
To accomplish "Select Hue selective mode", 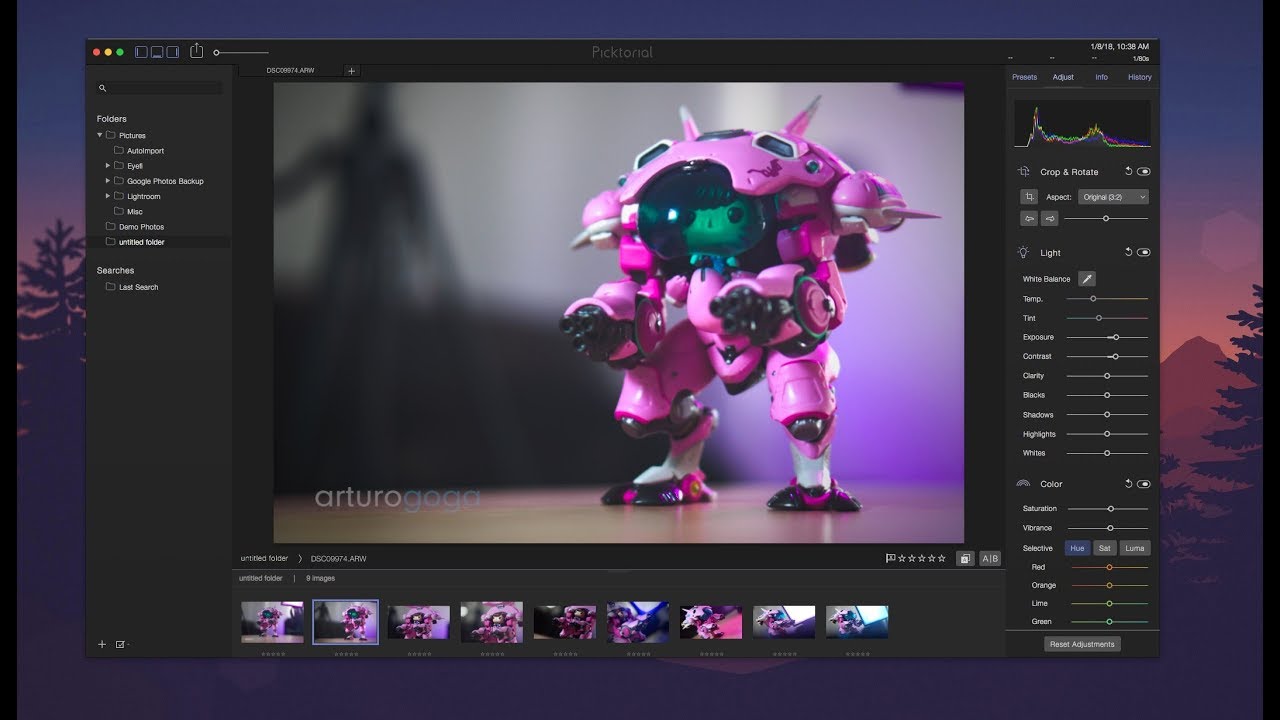I will [x=1077, y=548].
